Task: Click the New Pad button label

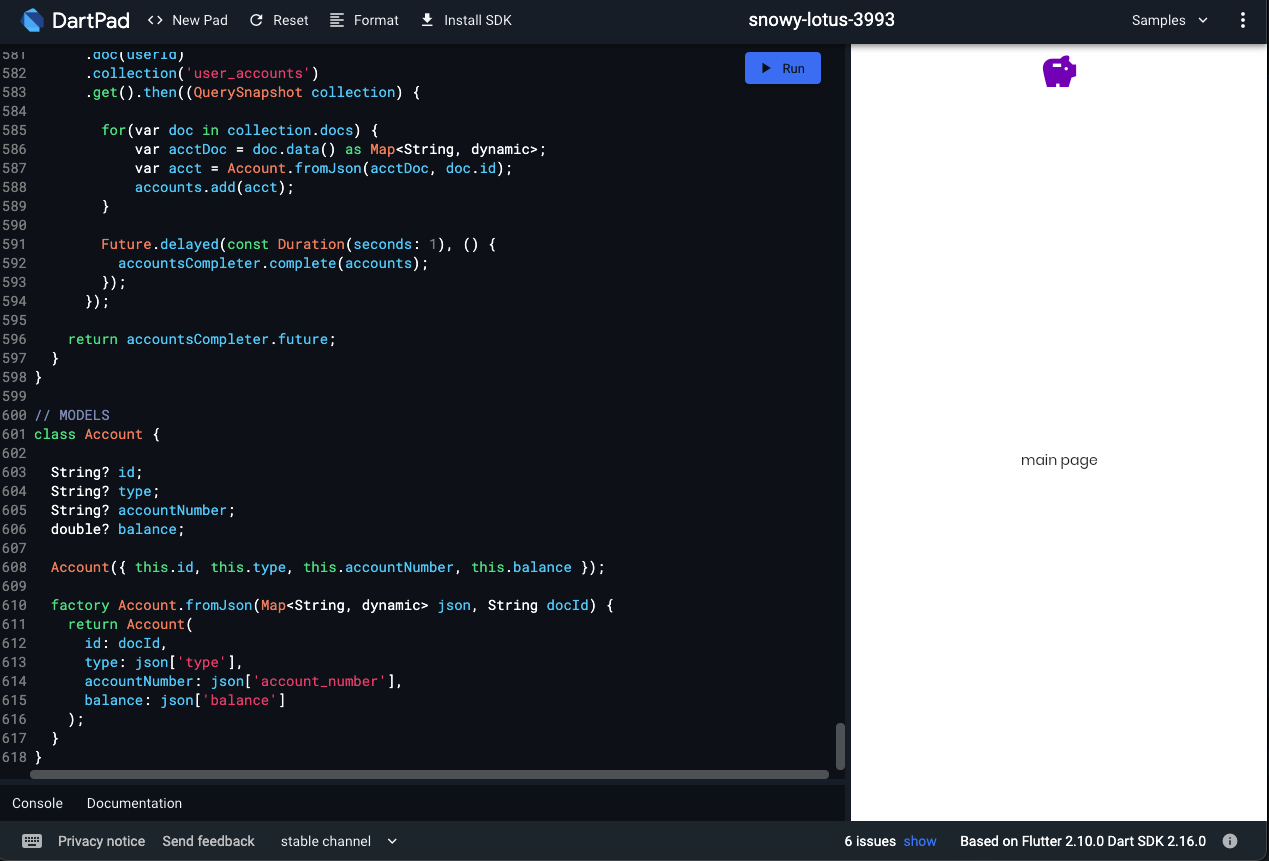Action: [x=200, y=20]
